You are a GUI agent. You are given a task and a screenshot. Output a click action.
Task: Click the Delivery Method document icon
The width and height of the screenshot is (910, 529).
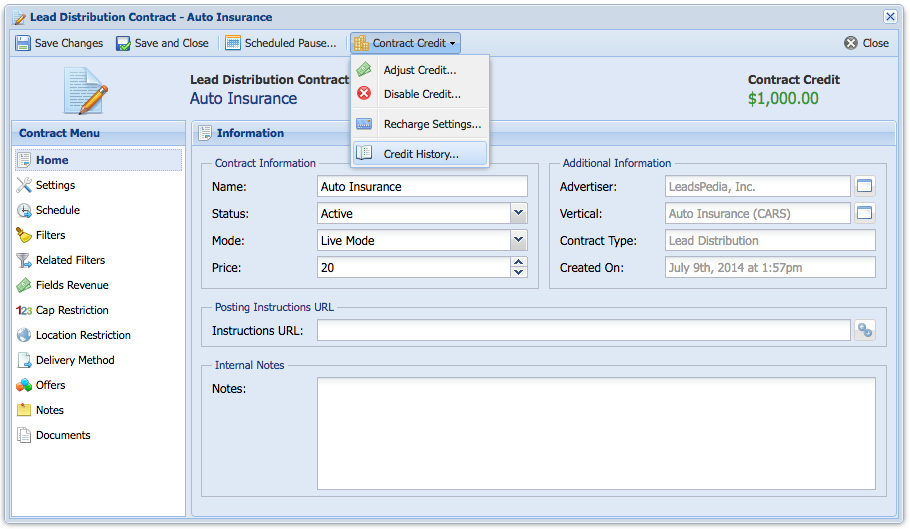pyautogui.click(x=24, y=360)
